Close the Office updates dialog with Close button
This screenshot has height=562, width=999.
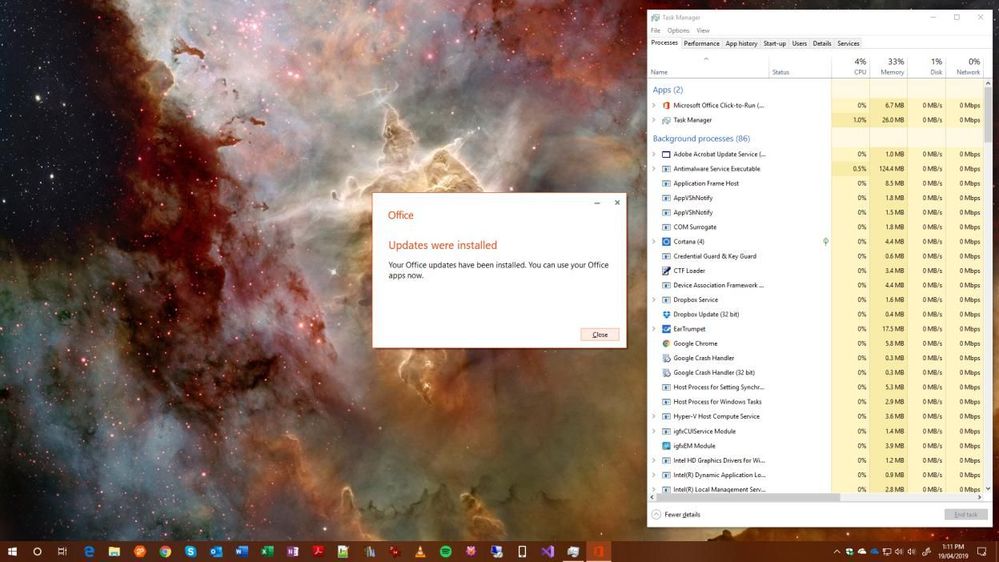coord(600,335)
